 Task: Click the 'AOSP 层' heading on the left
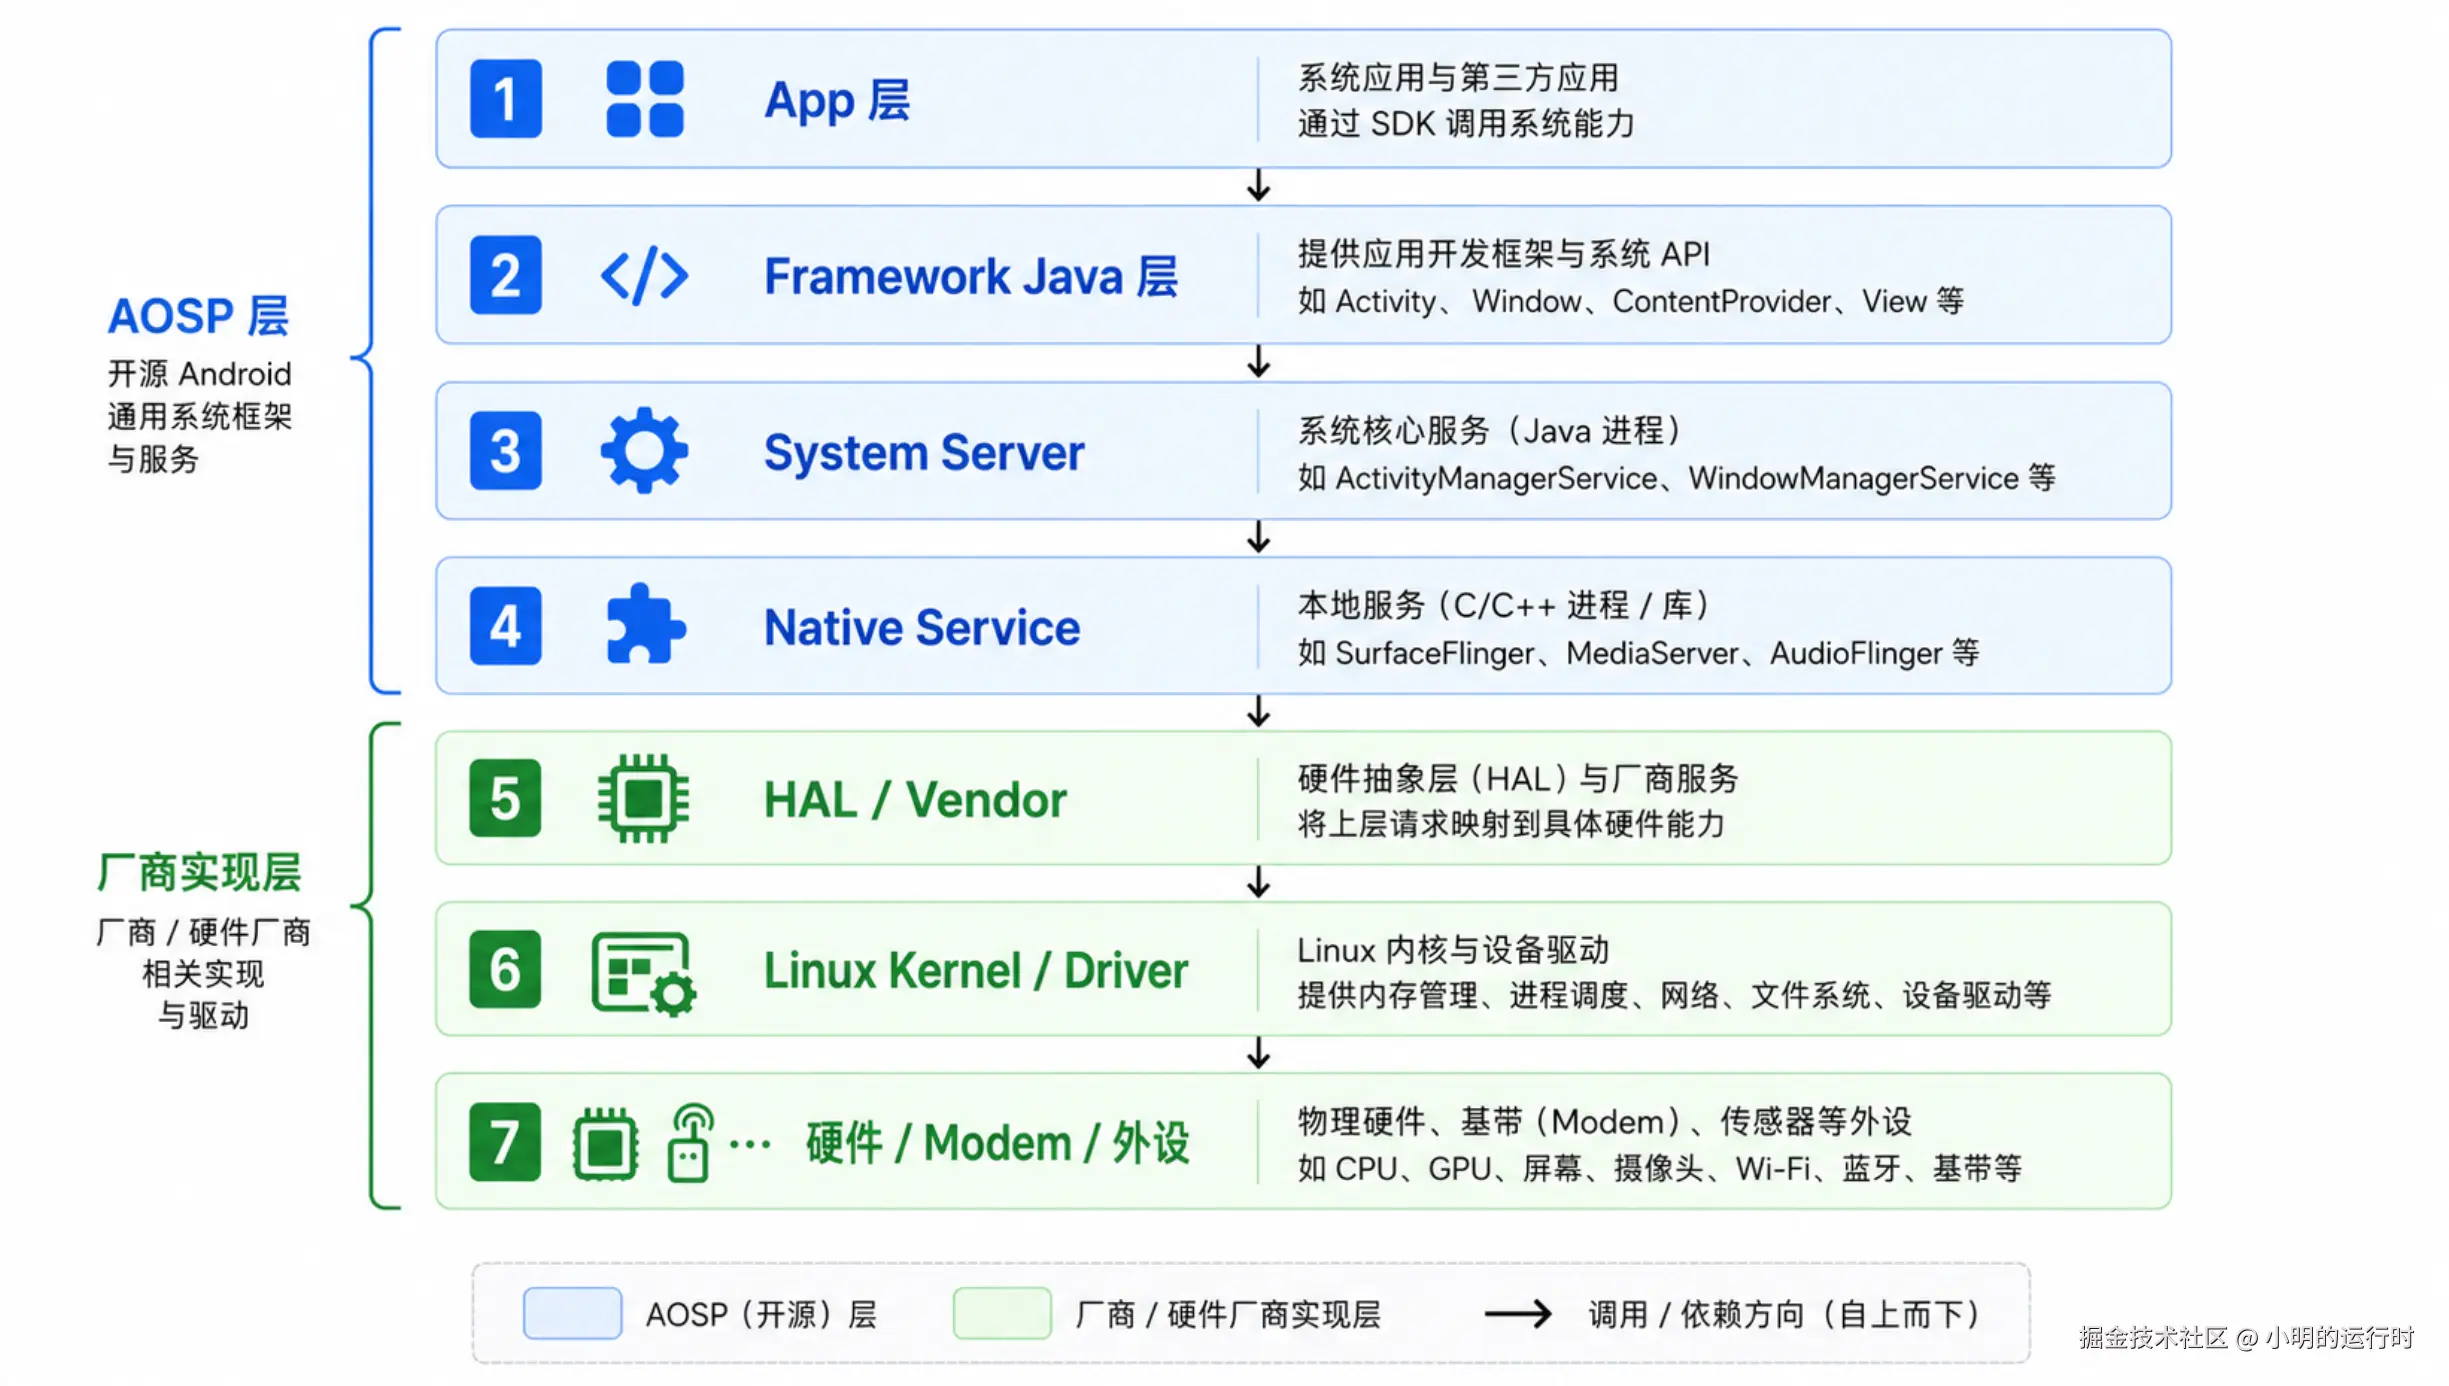click(x=198, y=316)
